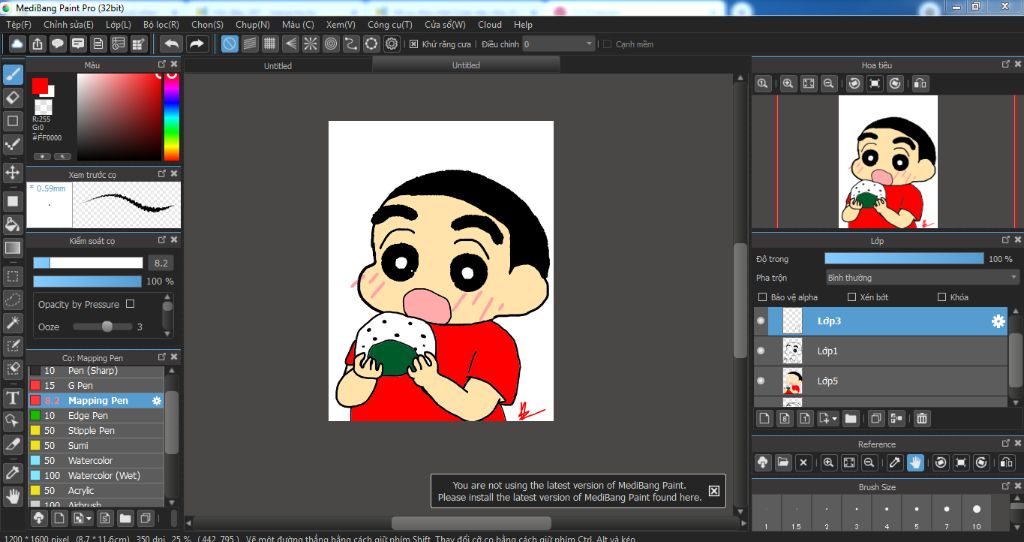The height and width of the screenshot is (542, 1024).
Task: Select the Hand tool
Action: click(x=12, y=496)
